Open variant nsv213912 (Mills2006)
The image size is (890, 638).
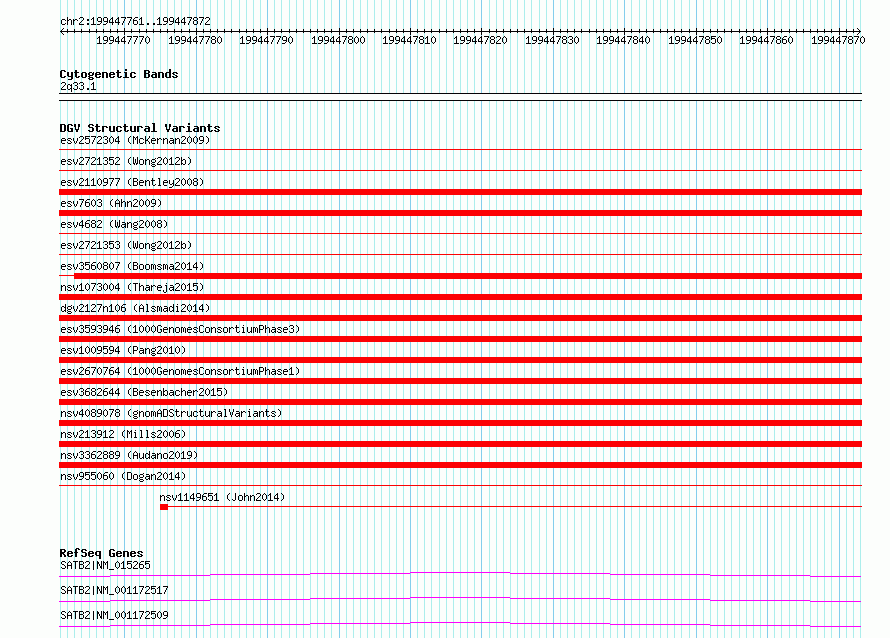[123, 434]
